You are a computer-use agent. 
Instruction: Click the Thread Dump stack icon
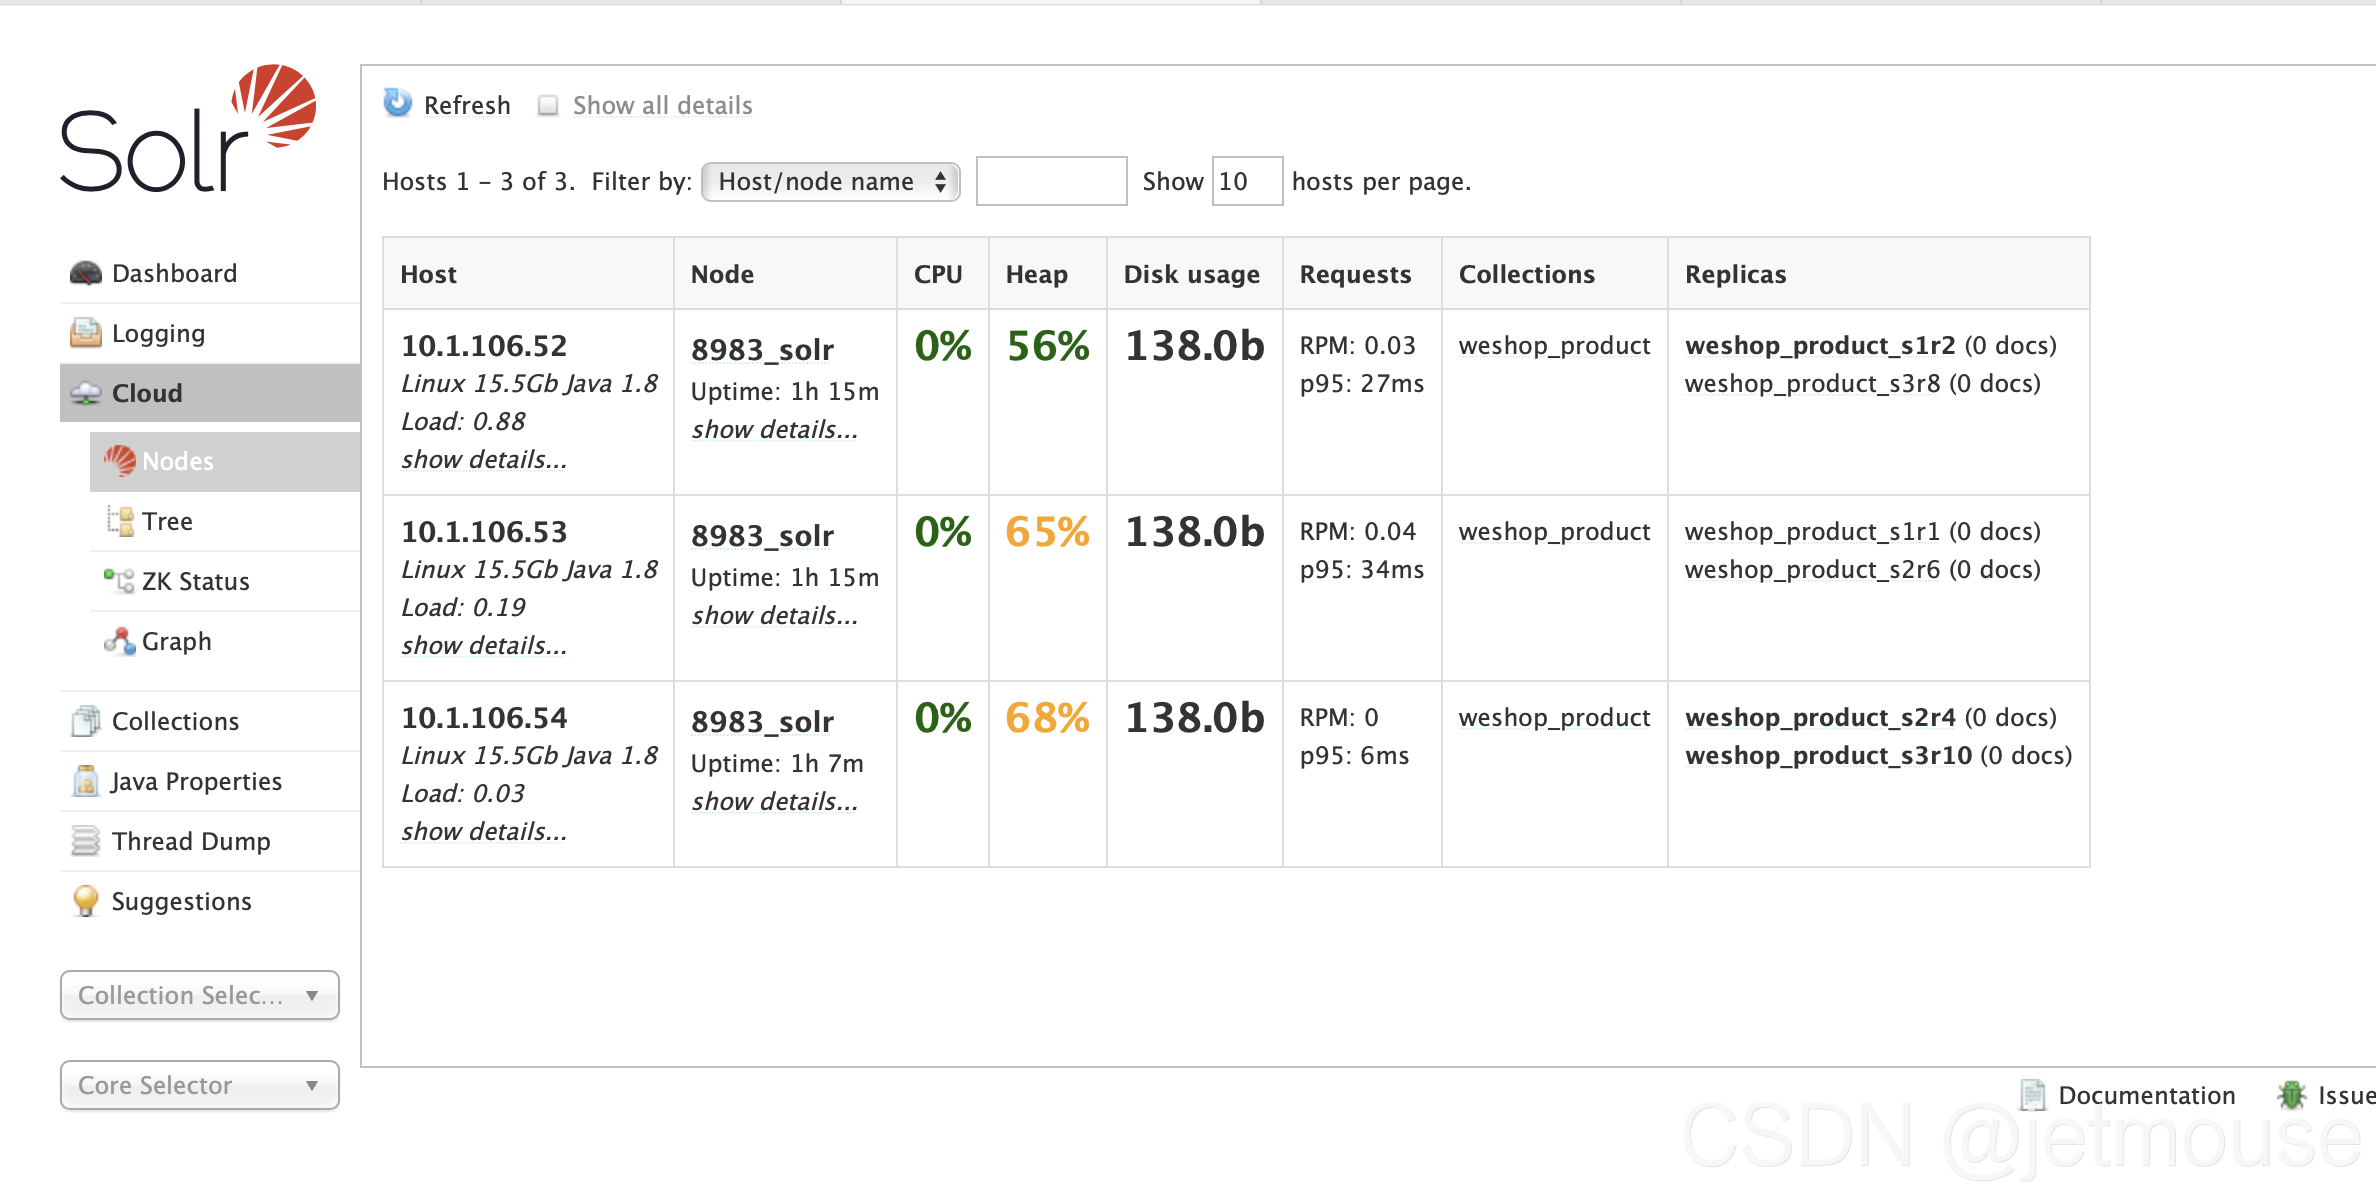point(86,841)
